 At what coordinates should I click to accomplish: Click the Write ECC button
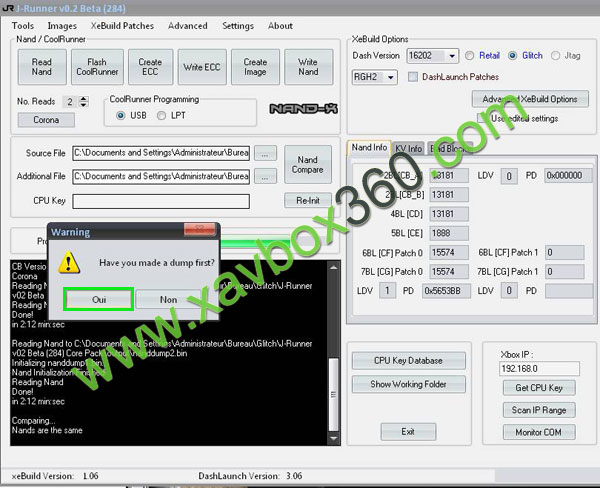(202, 67)
